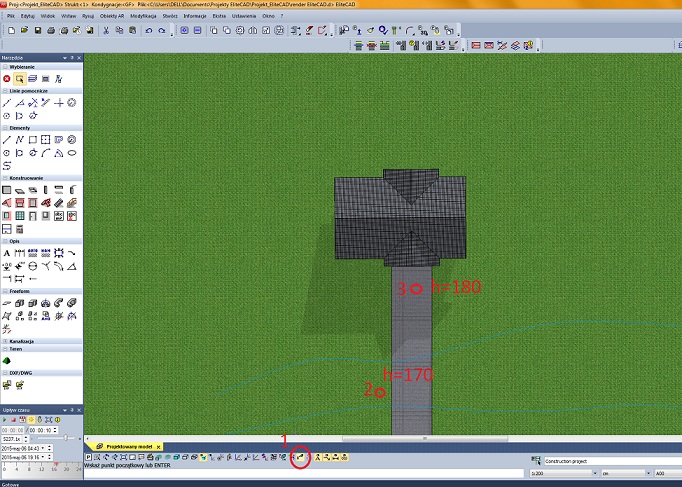
Task: Click the first wall tool in Konstruowanie
Action: point(7,190)
